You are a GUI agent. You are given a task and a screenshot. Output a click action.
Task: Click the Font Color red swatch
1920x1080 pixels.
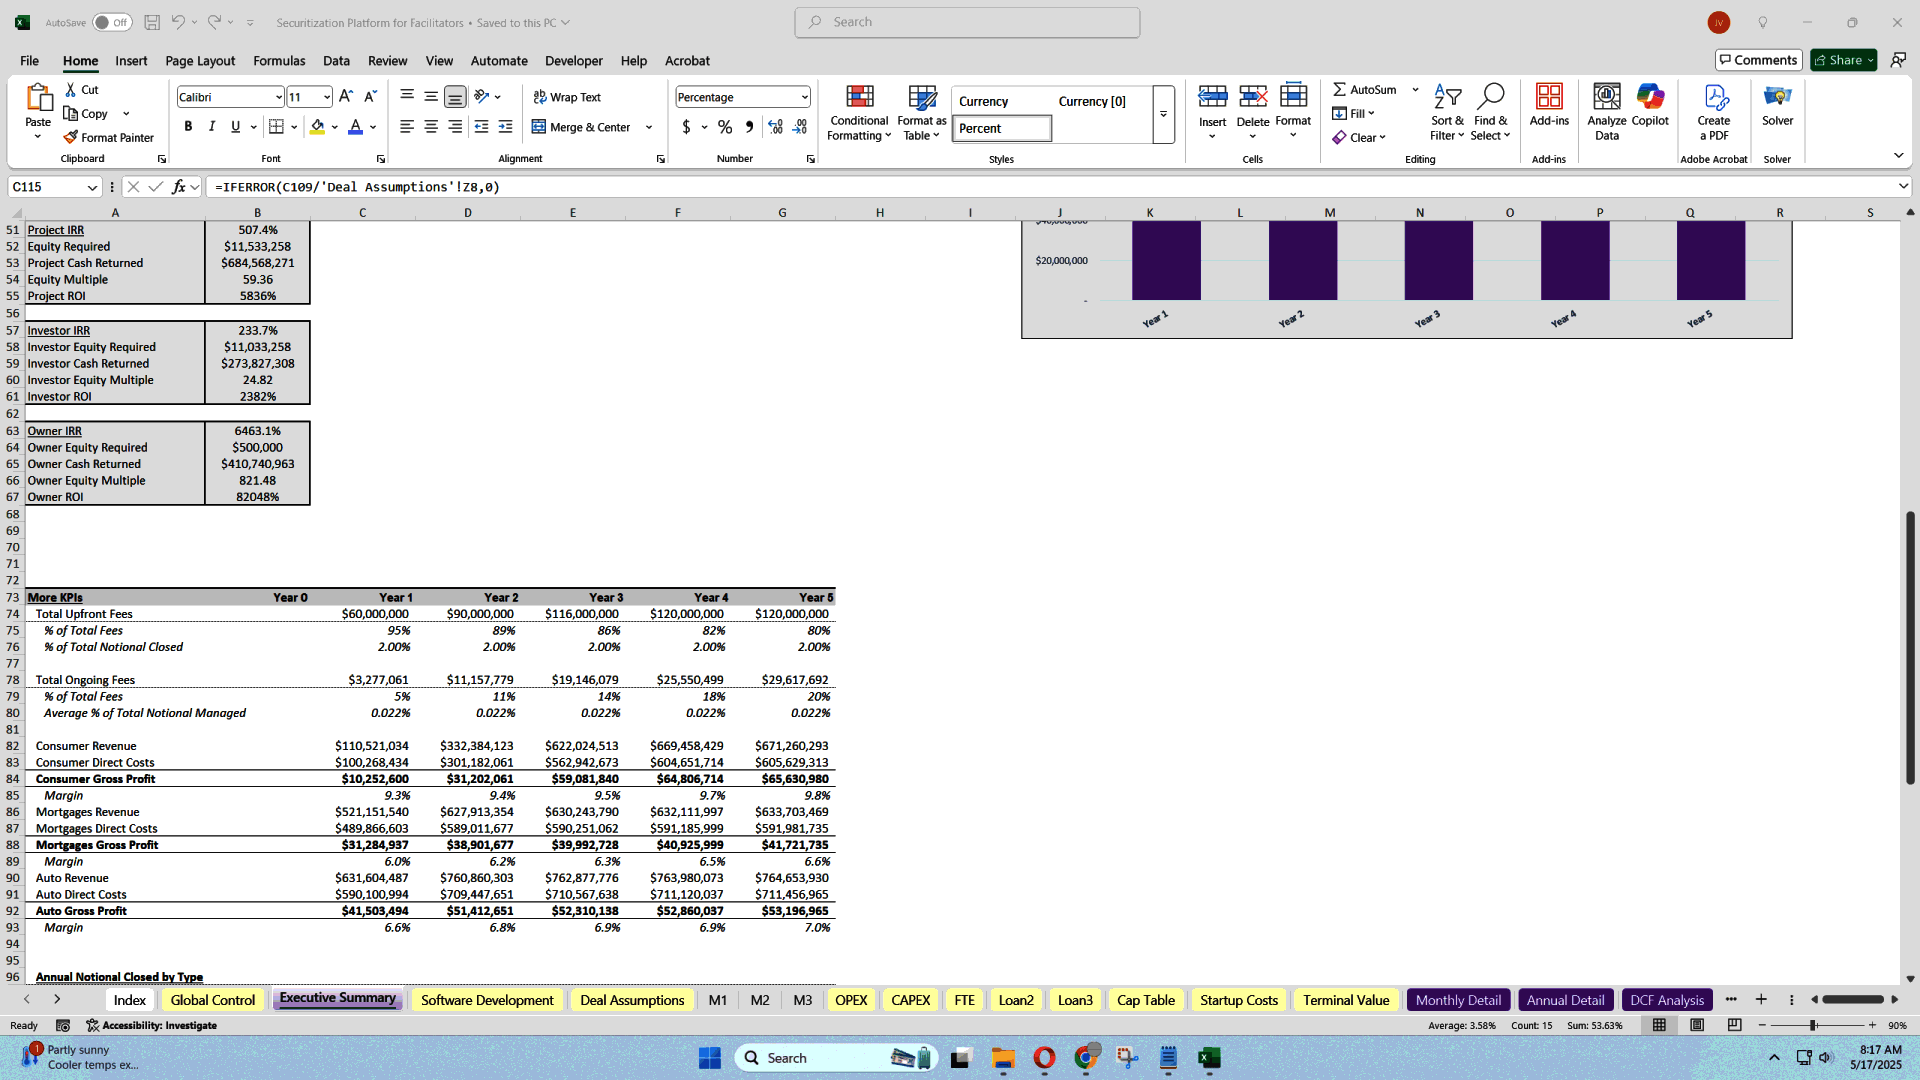pyautogui.click(x=355, y=127)
